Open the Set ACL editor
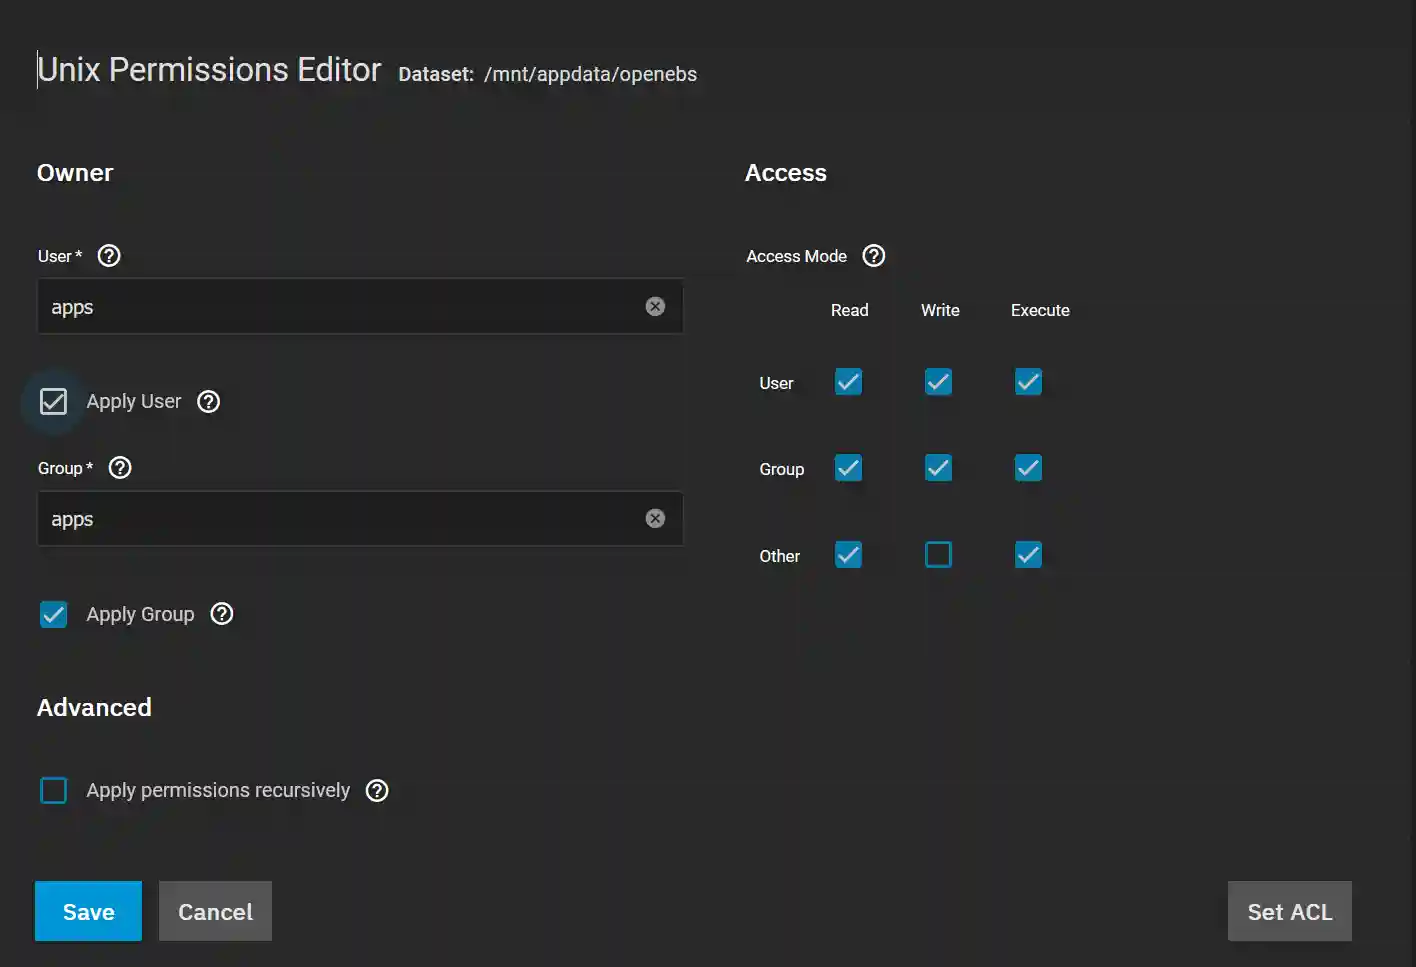 click(1289, 911)
